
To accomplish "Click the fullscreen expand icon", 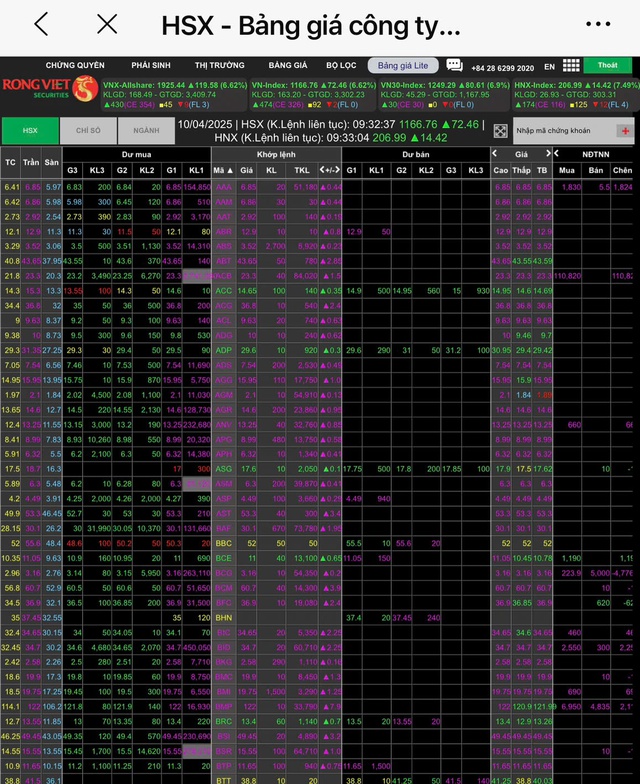I will point(500,131).
